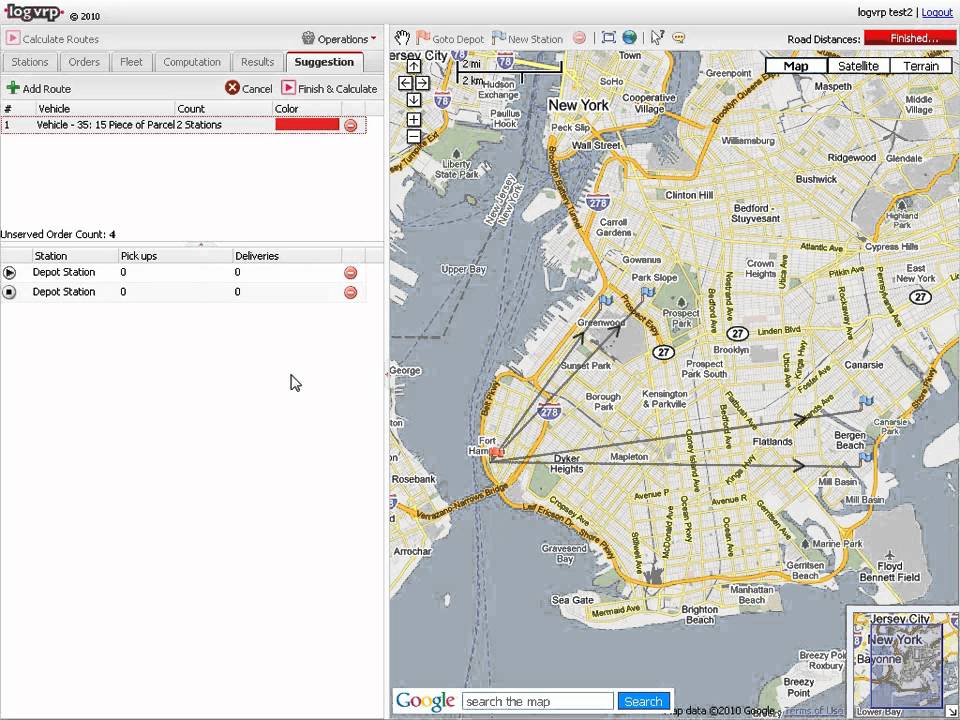This screenshot has height=720, width=960.
Task: Click the 2 Stations count cell
Action: coord(200,125)
